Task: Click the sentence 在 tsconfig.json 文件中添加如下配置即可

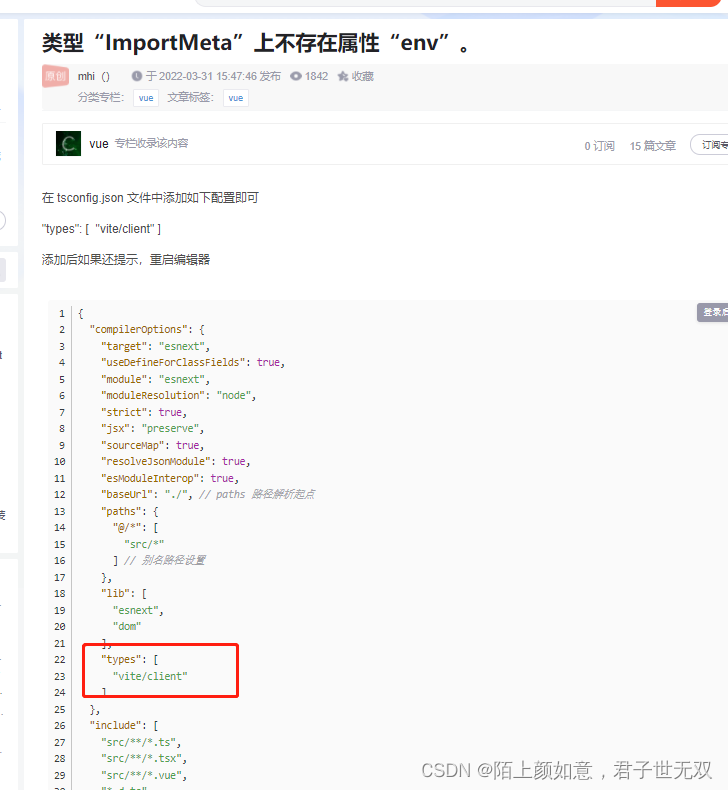Action: 150,198
